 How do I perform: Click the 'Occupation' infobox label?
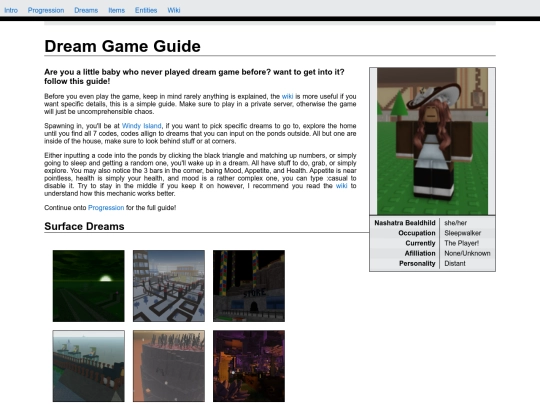pyautogui.click(x=417, y=233)
